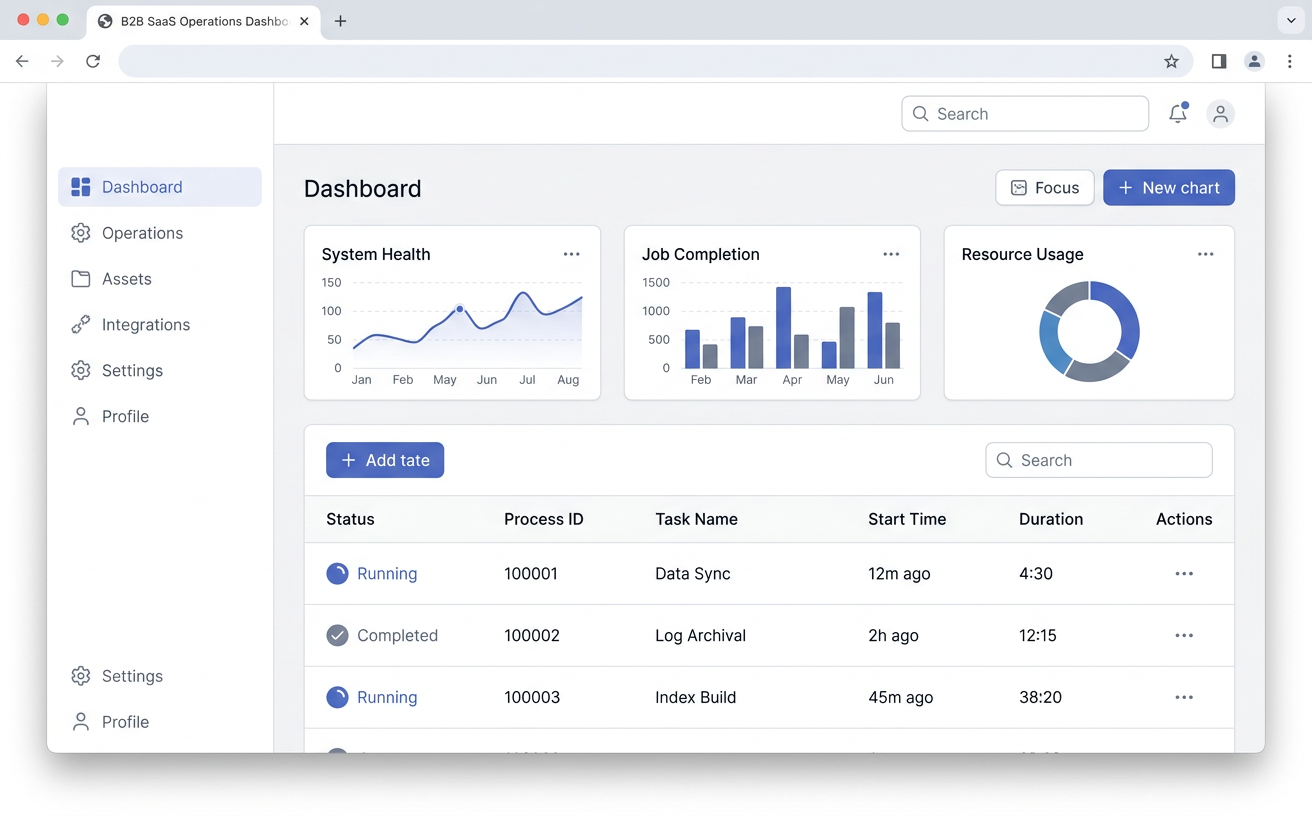
Task: Bookmark this page with the star icon
Action: point(1171,61)
